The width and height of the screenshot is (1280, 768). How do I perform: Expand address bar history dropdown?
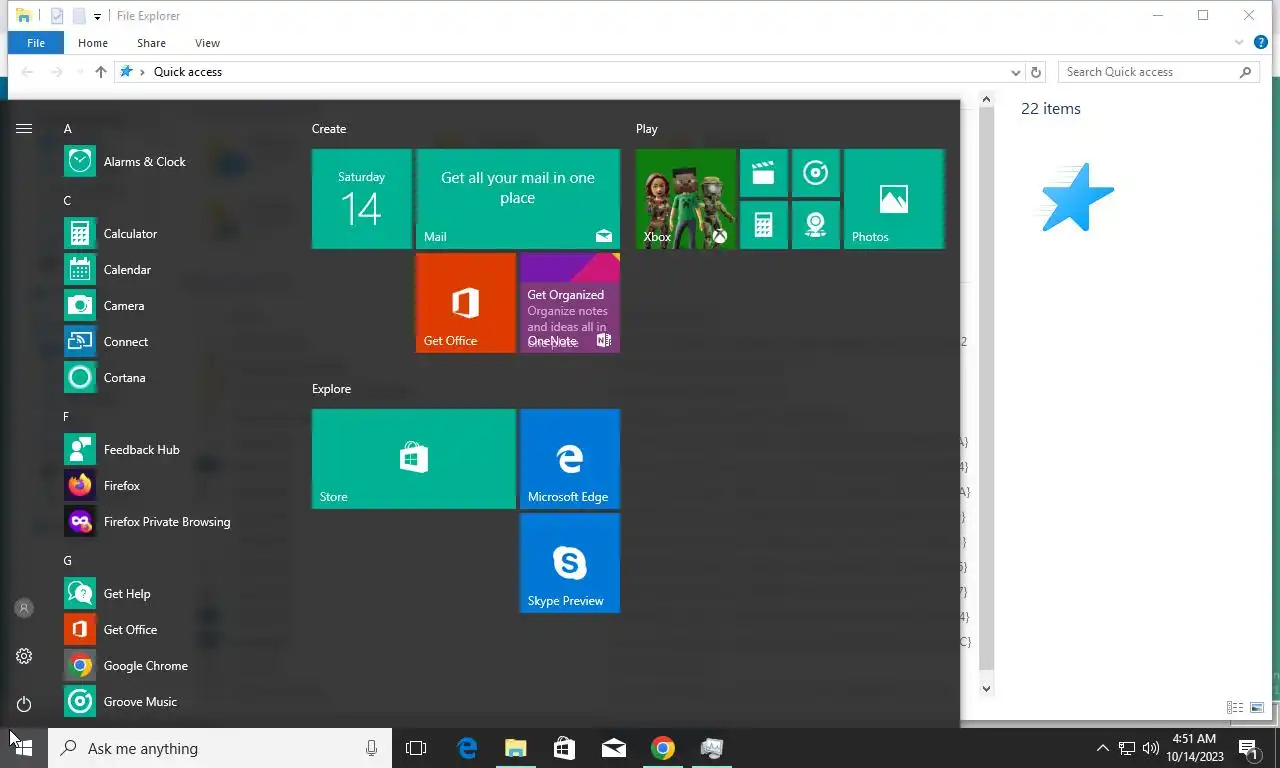tap(1015, 72)
